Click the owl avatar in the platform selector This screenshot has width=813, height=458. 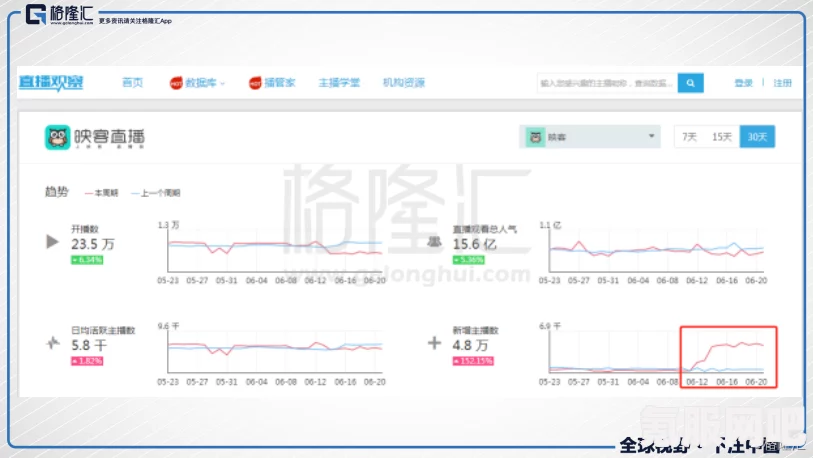(x=536, y=137)
